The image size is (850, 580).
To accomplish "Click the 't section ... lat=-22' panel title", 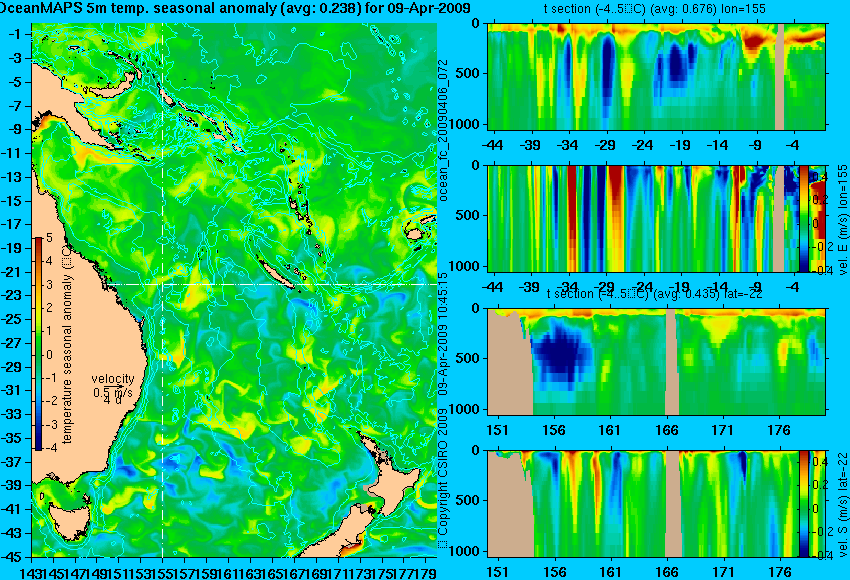I will point(655,294).
